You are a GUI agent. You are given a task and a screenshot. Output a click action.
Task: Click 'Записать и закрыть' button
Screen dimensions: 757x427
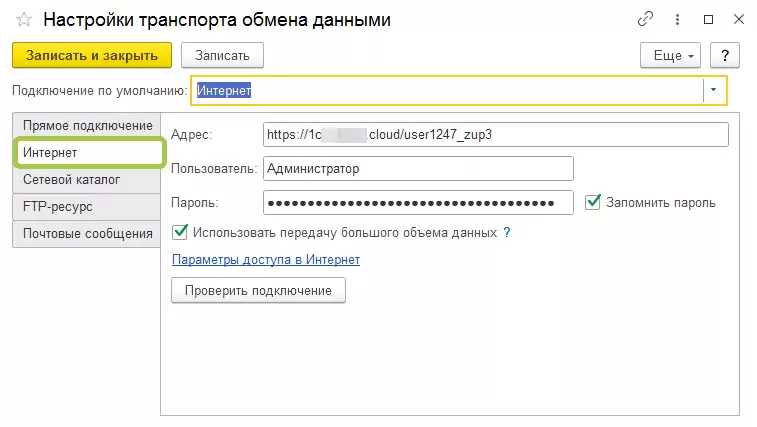[92, 55]
